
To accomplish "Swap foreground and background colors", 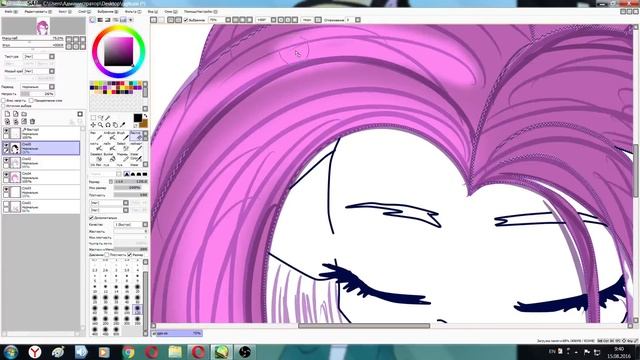I will (x=145, y=117).
